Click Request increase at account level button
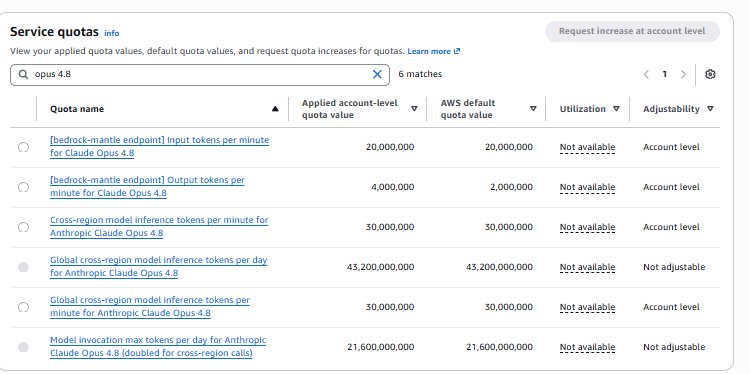 [x=632, y=31]
